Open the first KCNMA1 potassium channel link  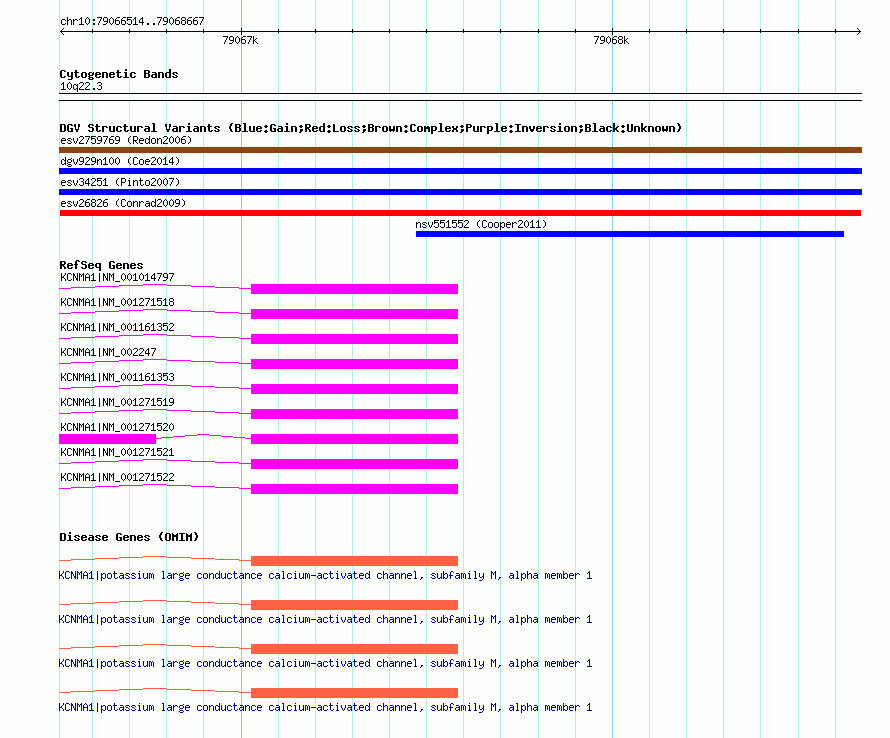[325, 576]
